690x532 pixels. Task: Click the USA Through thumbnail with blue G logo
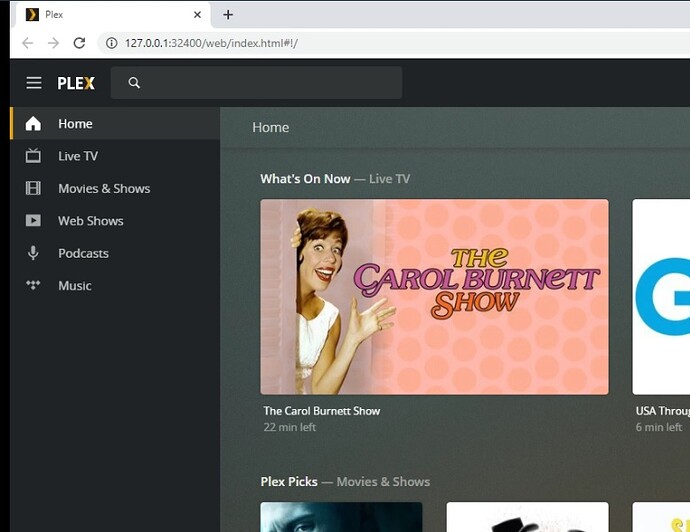tap(661, 297)
